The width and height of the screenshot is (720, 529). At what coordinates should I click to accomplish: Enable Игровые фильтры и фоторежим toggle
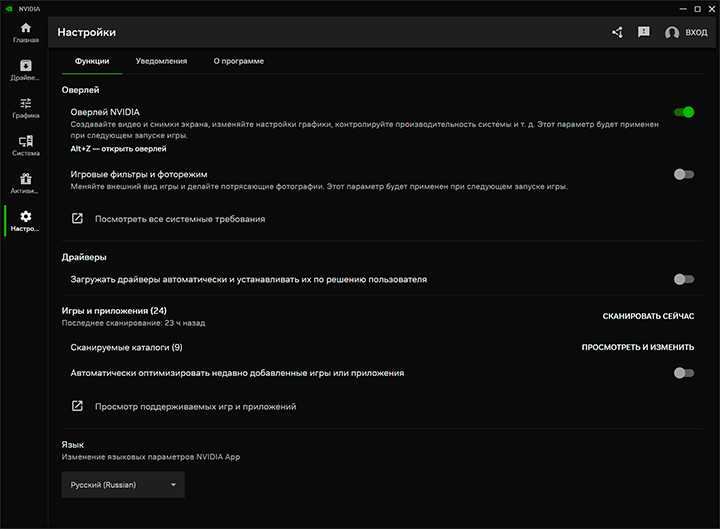(684, 174)
